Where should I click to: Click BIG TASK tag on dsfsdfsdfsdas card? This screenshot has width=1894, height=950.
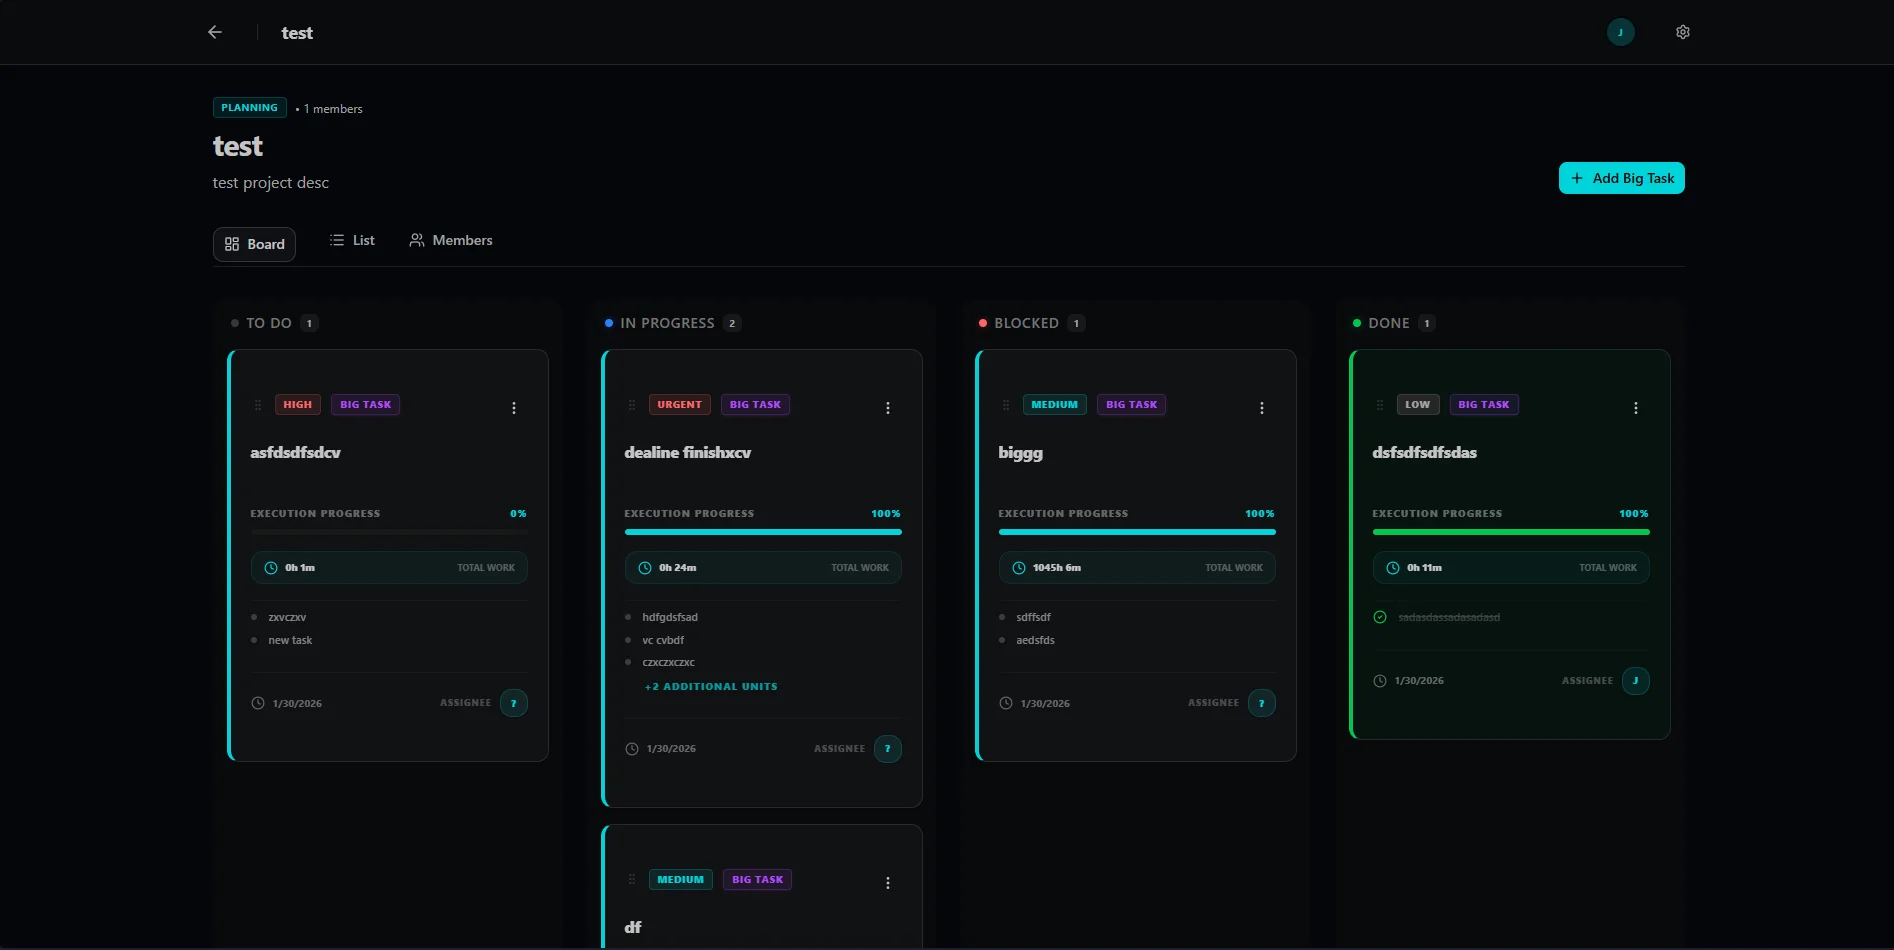pos(1484,405)
